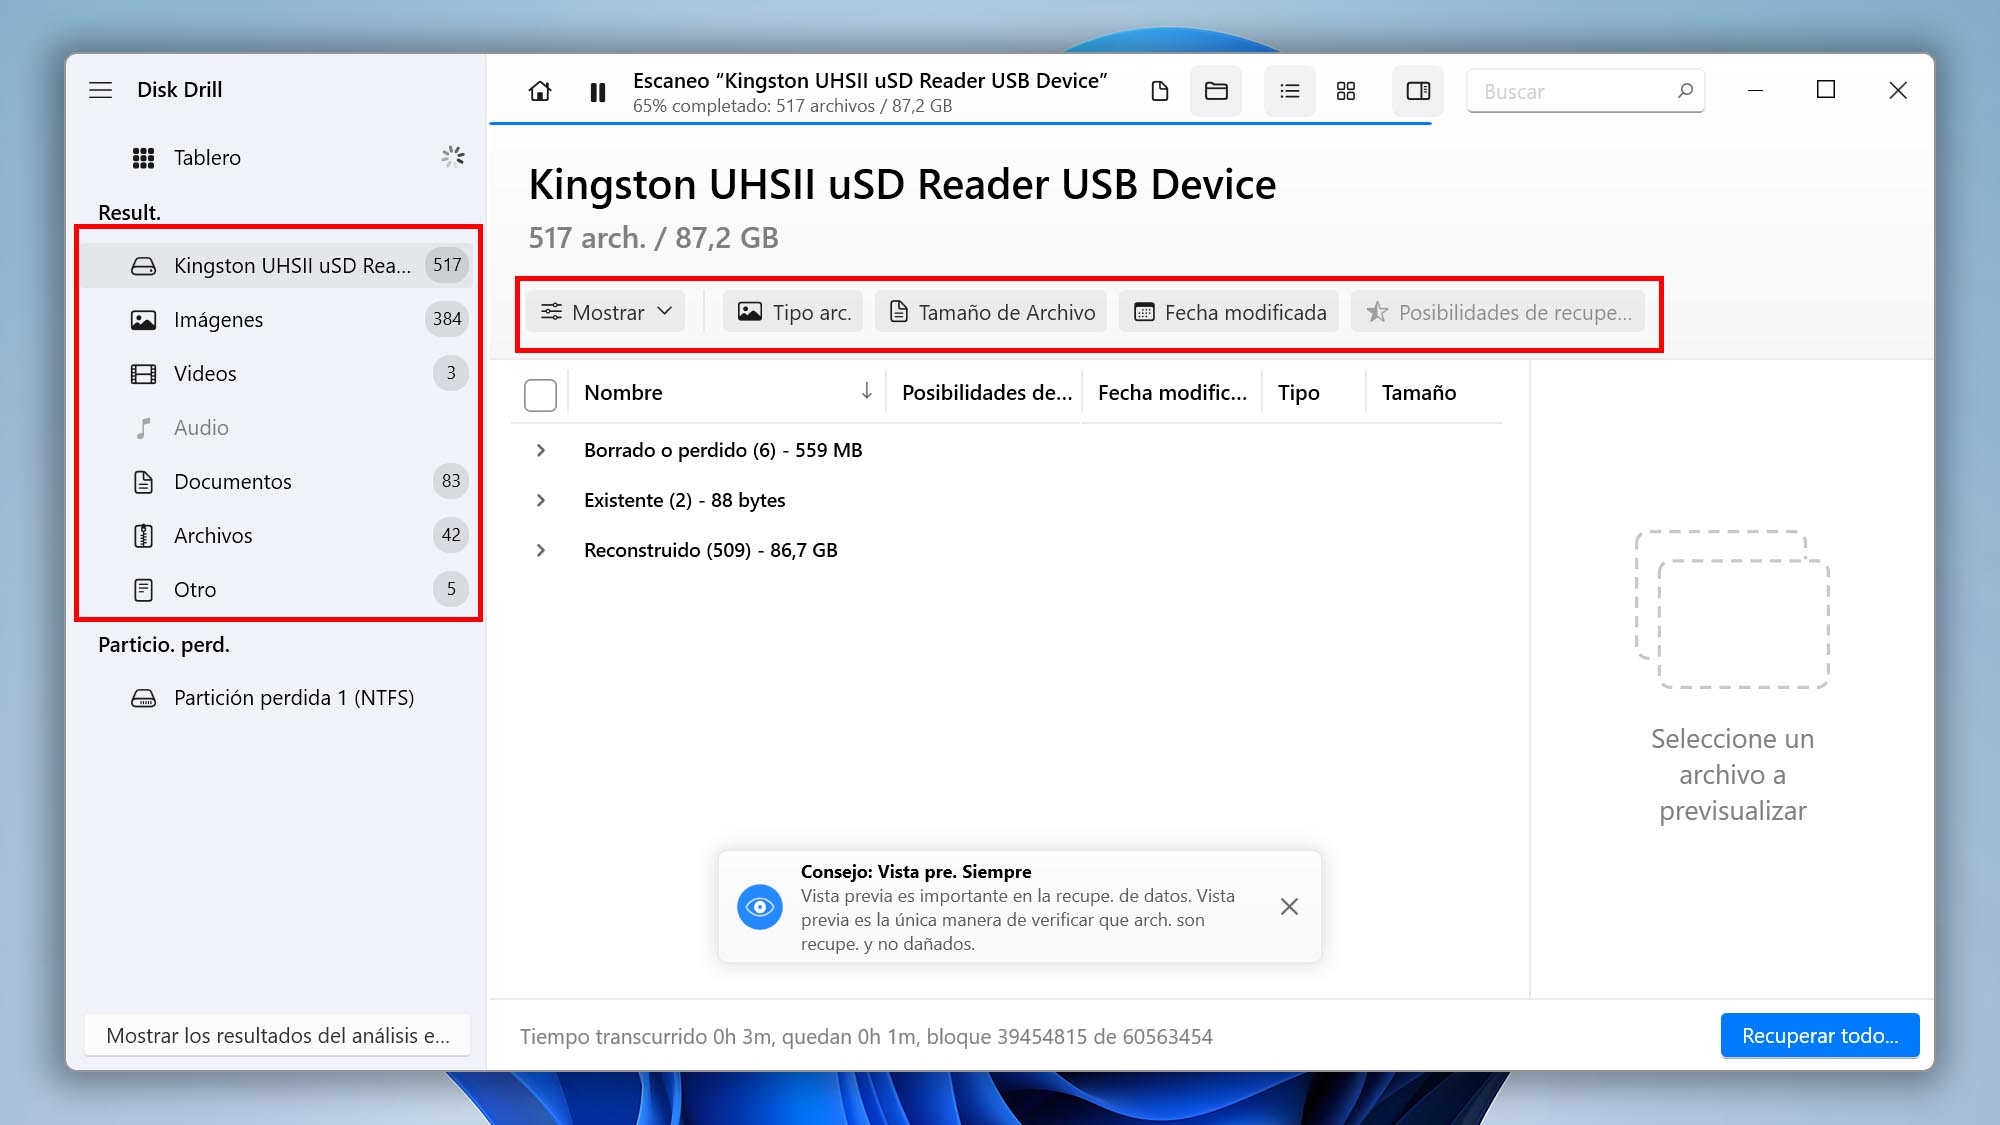Dismiss the Vista pre. Siempre tip

1289,906
